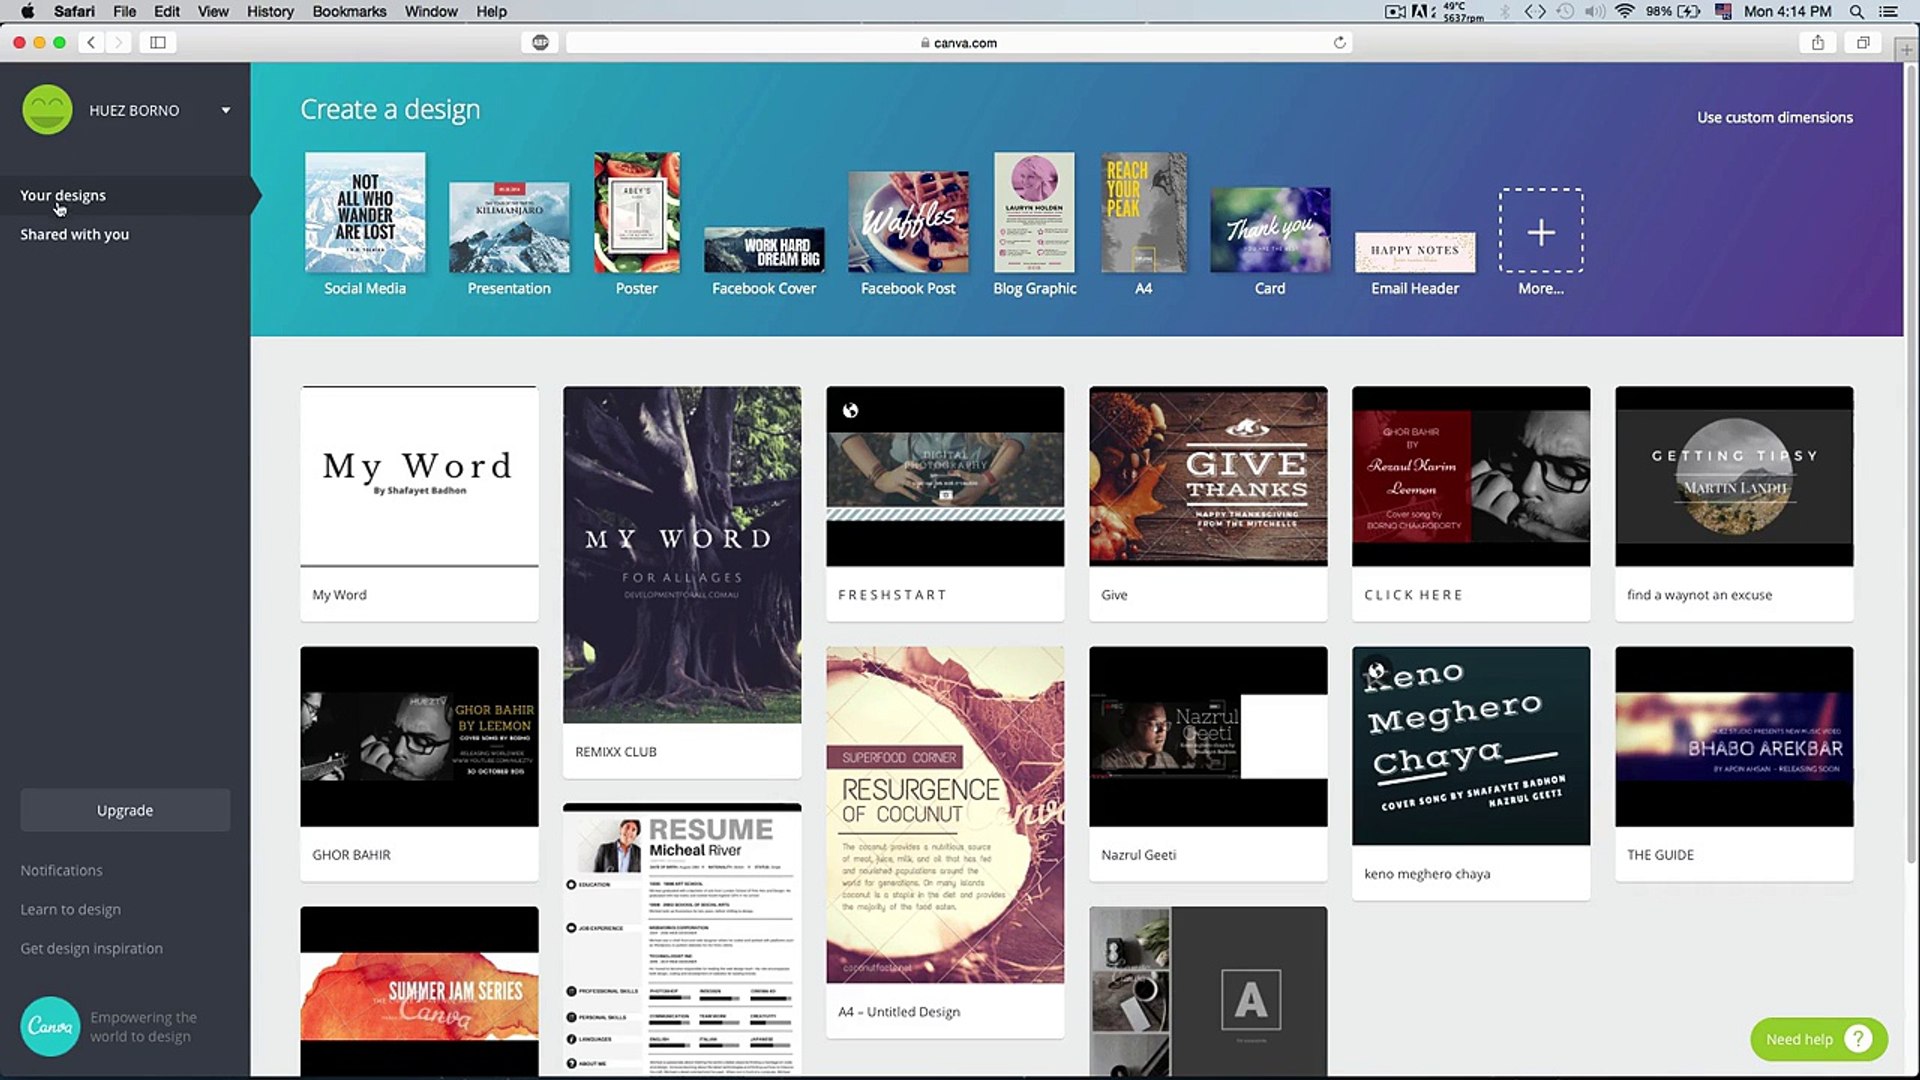The width and height of the screenshot is (1920, 1080).
Task: Click the Upgrade button
Action: click(125, 810)
